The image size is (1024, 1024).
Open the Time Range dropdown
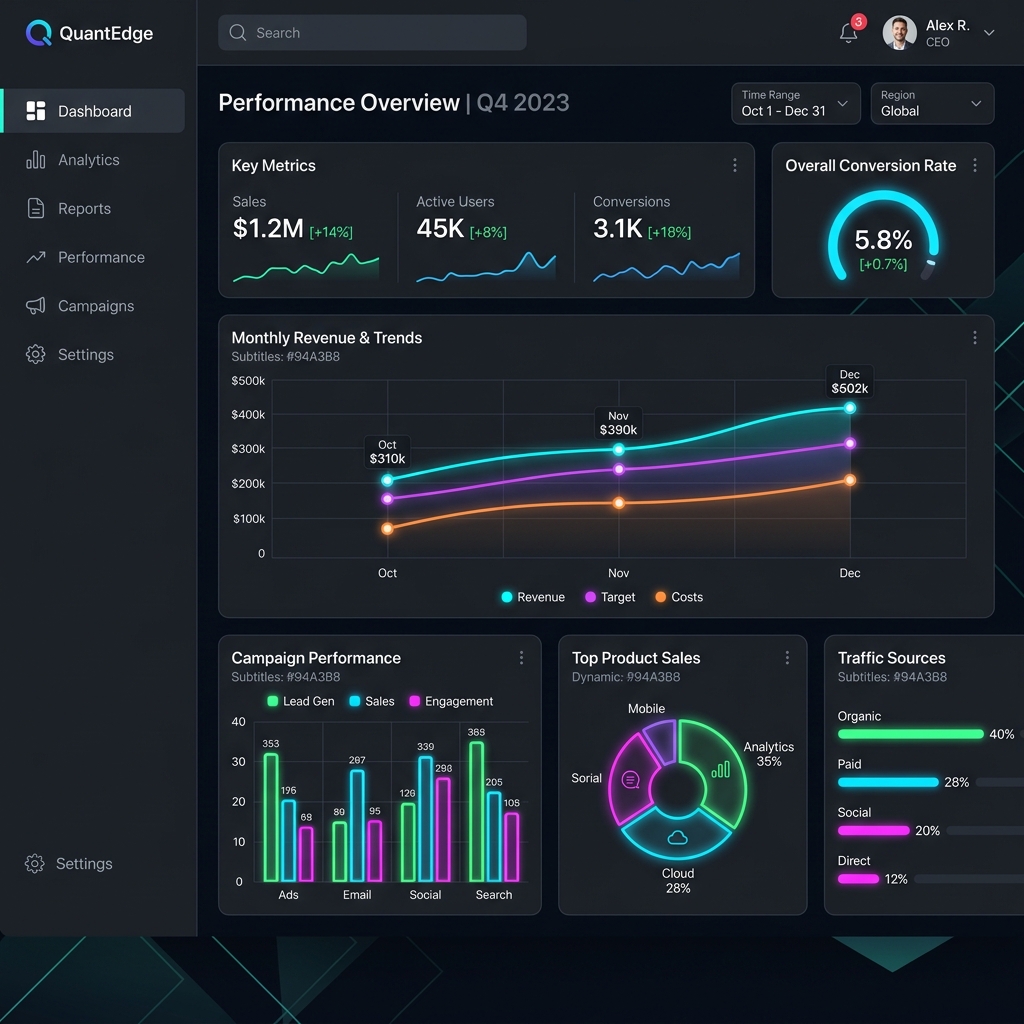pos(795,103)
